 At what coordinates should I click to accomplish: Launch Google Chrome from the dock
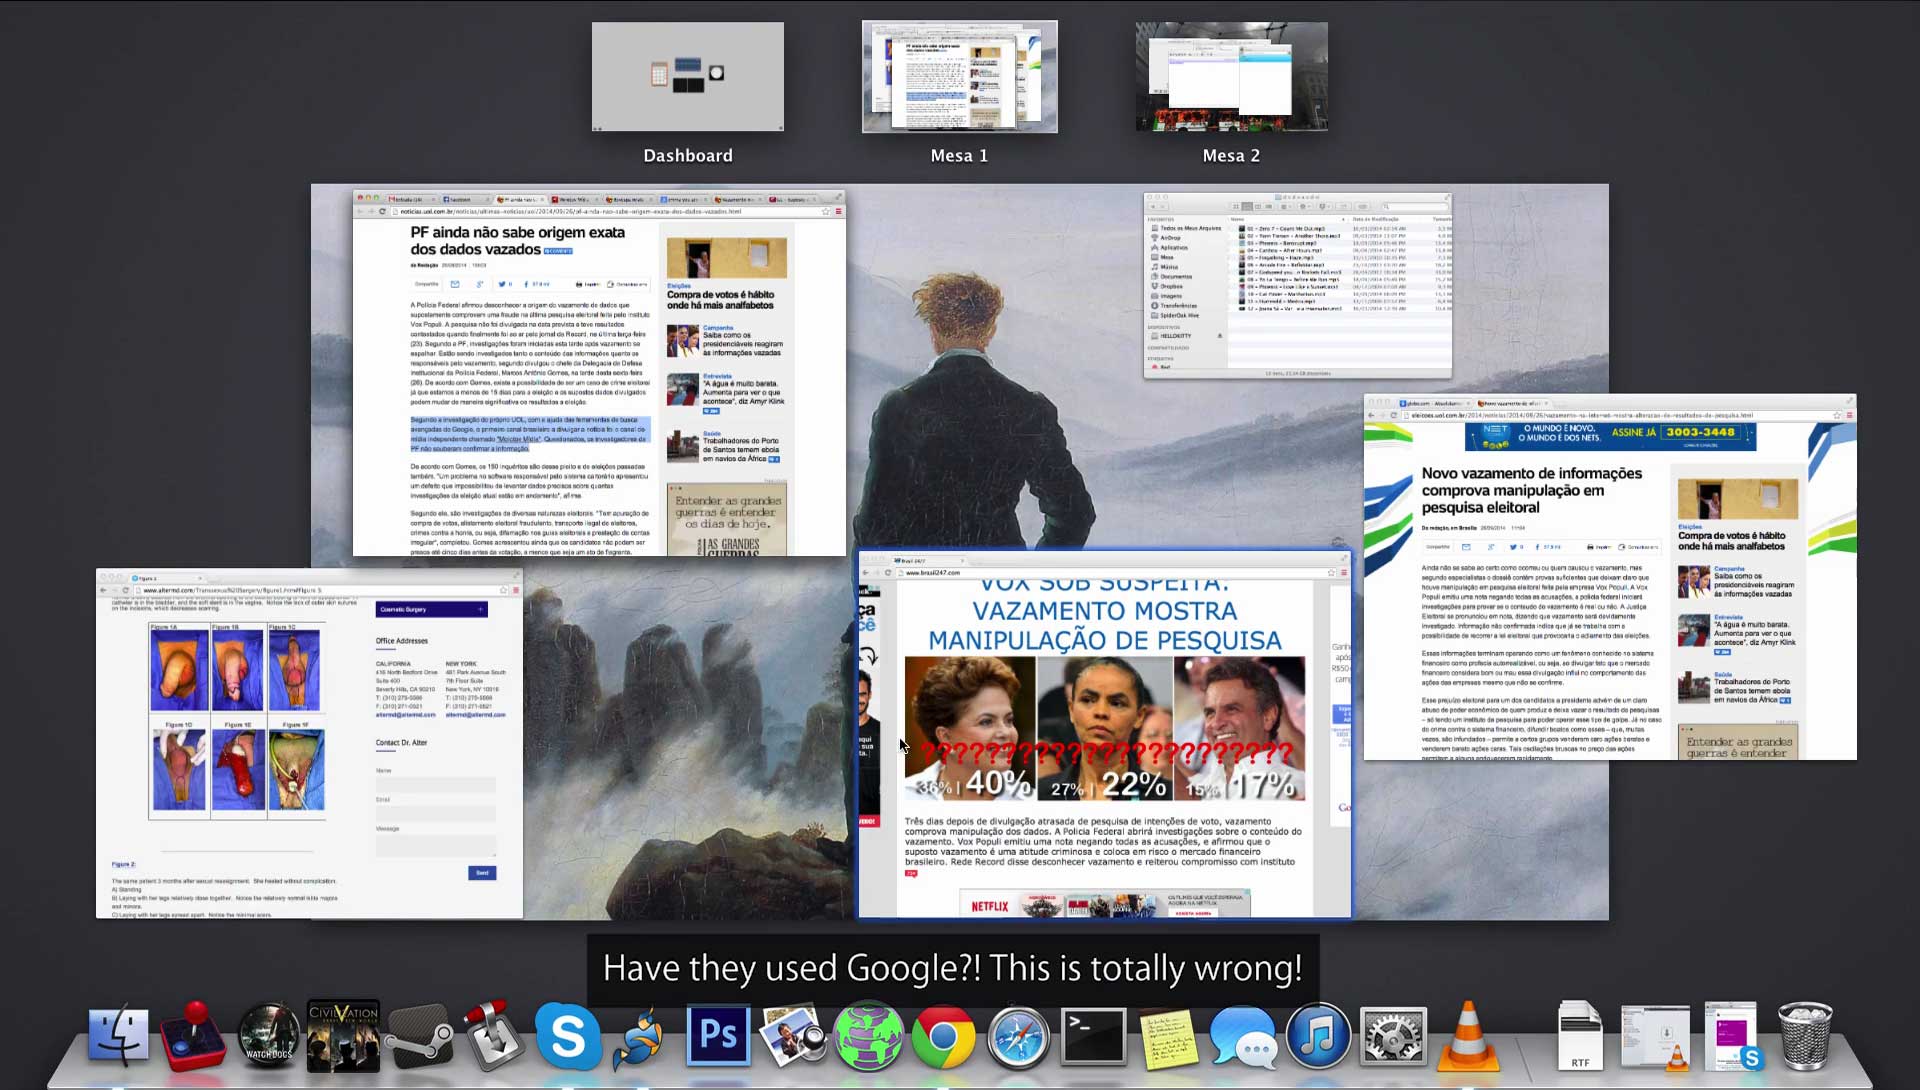coord(942,1037)
